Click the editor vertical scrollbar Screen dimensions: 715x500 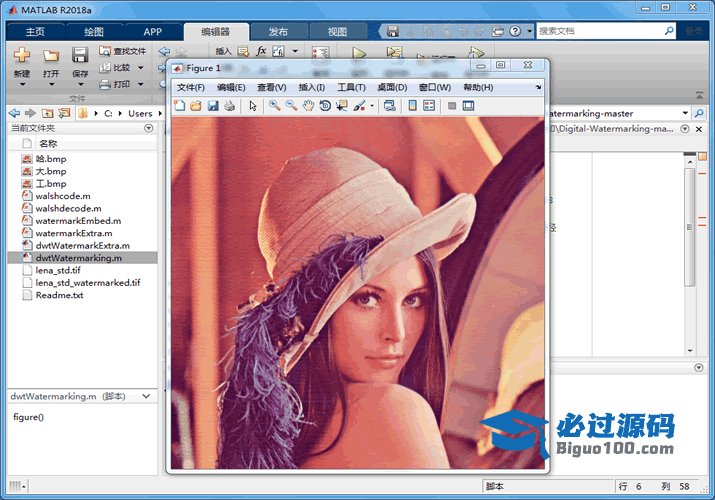pos(690,227)
